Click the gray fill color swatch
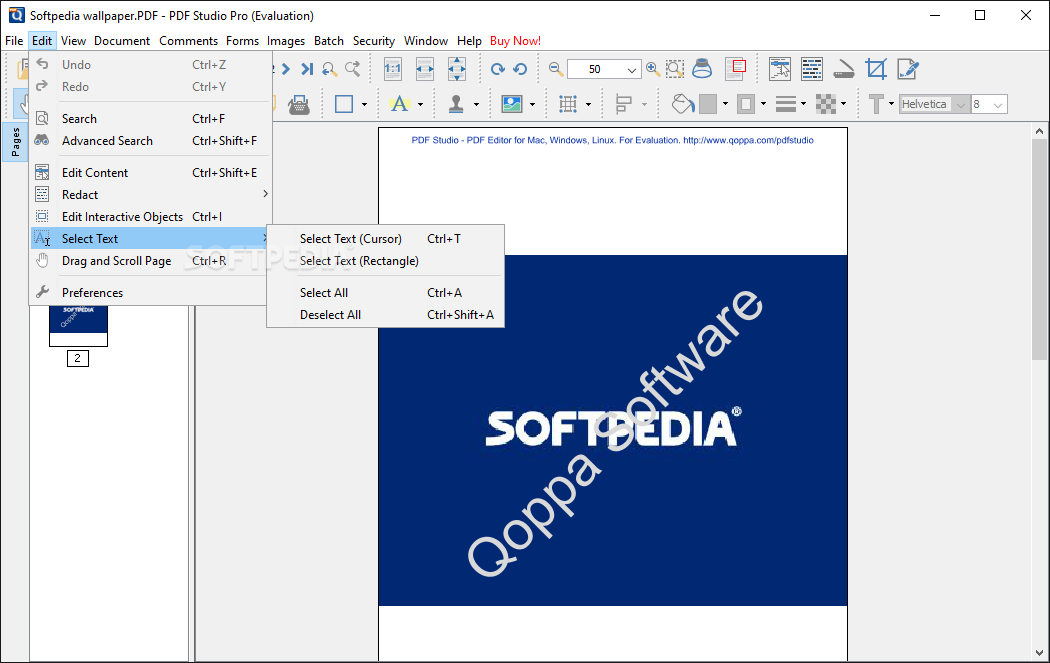The image size is (1050, 663). pyautogui.click(x=708, y=104)
